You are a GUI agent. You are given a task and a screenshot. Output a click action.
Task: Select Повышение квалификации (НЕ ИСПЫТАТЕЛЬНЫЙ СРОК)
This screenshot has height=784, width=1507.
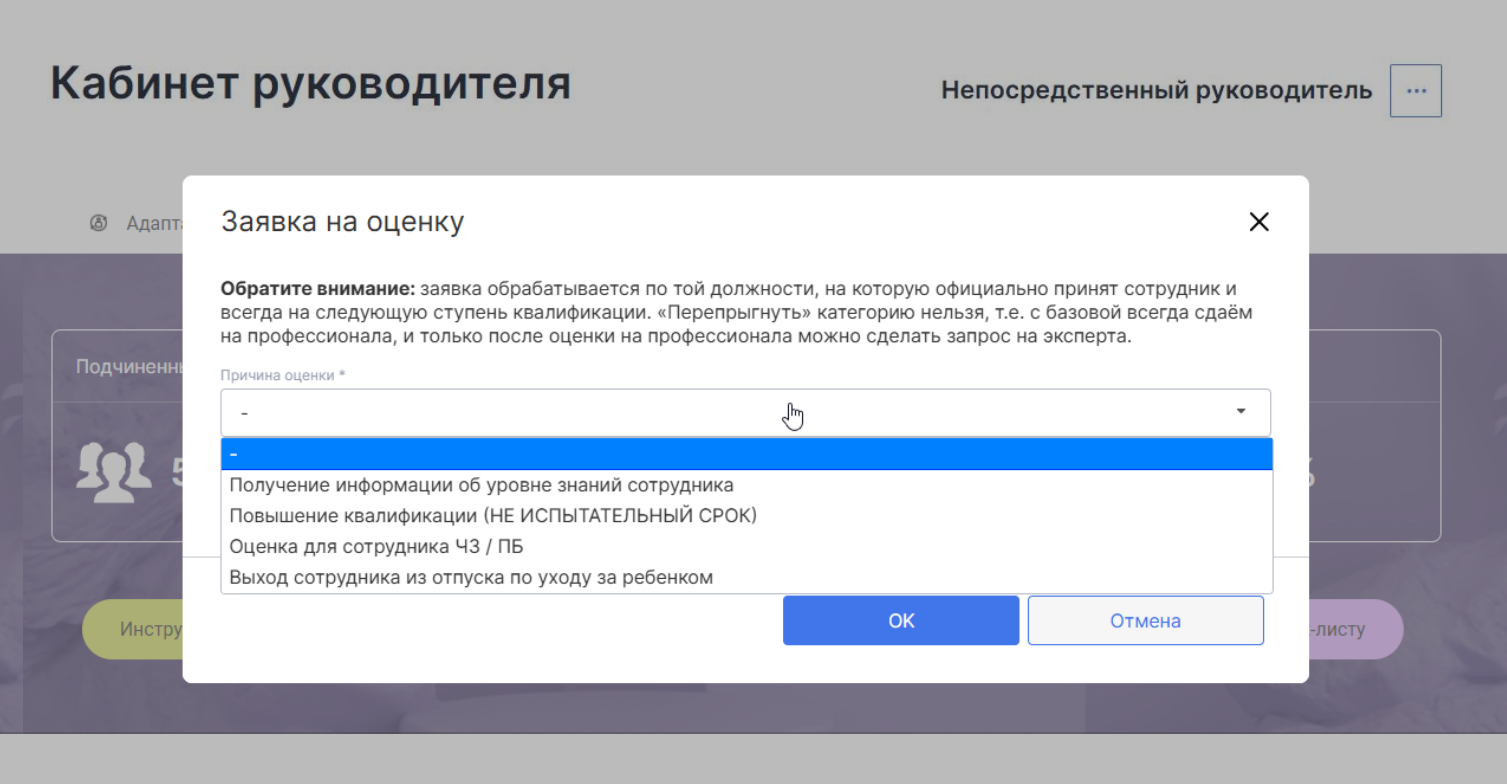click(746, 516)
